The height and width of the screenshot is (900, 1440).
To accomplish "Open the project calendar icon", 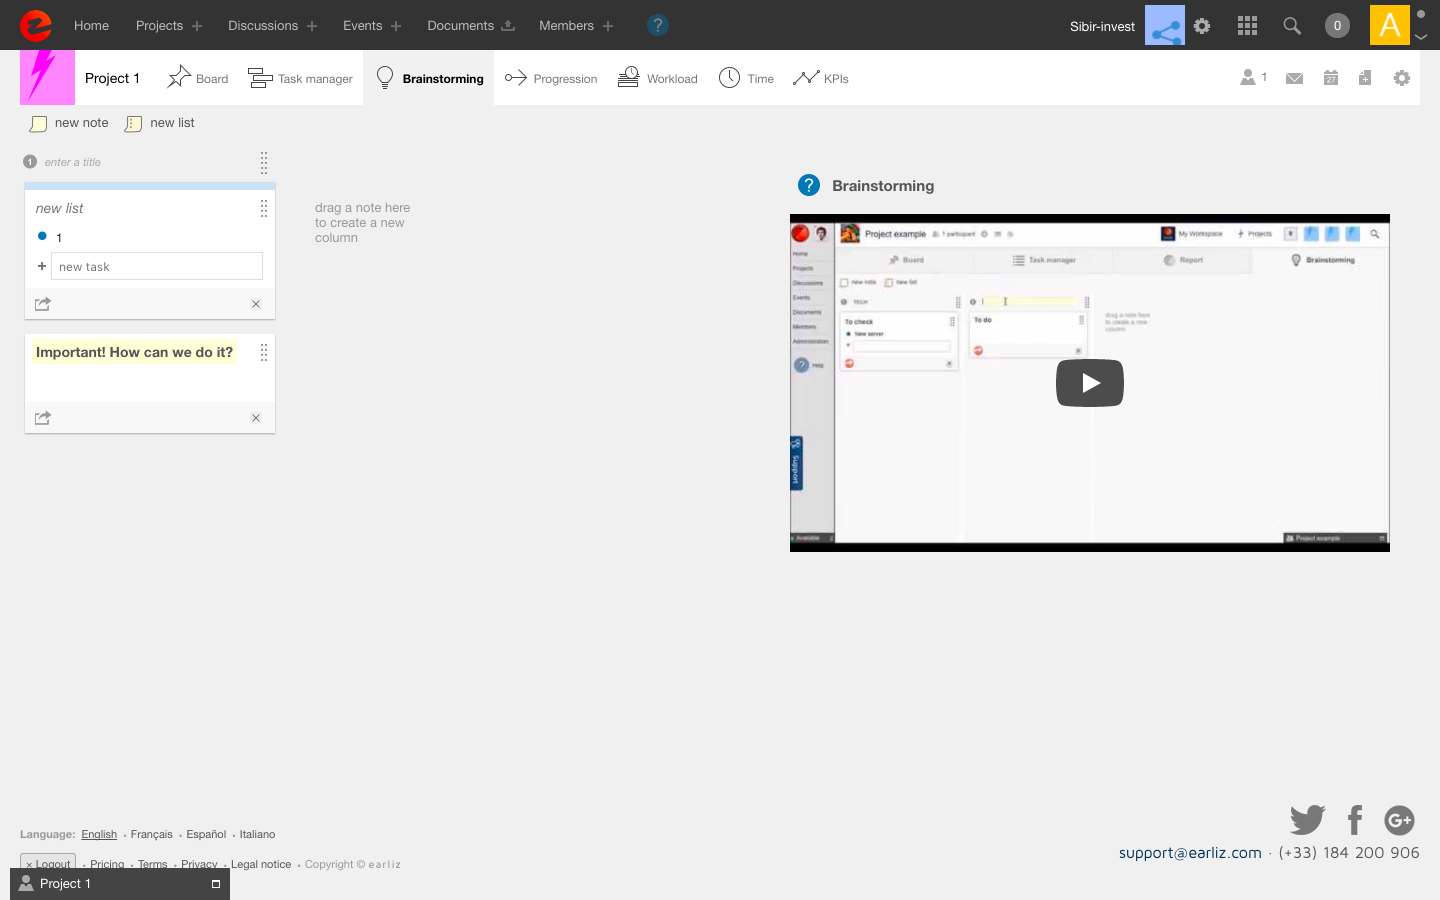I will [1331, 78].
